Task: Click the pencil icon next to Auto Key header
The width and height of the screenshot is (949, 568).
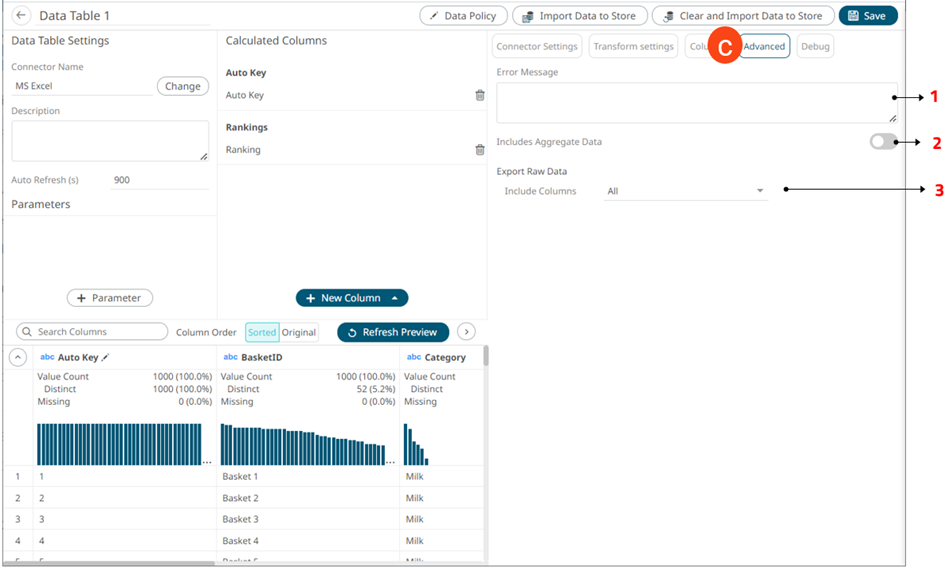Action: tap(106, 357)
